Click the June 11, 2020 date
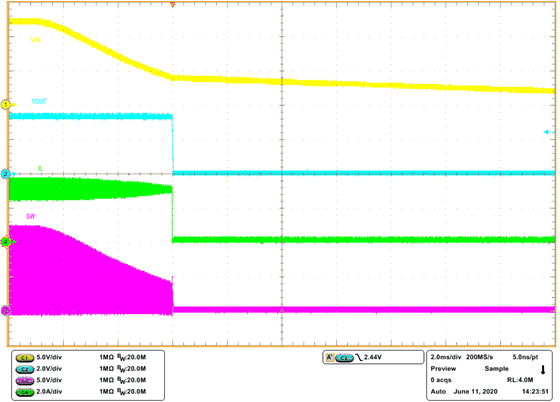Viewport: 560px width, 402px height. point(475,391)
